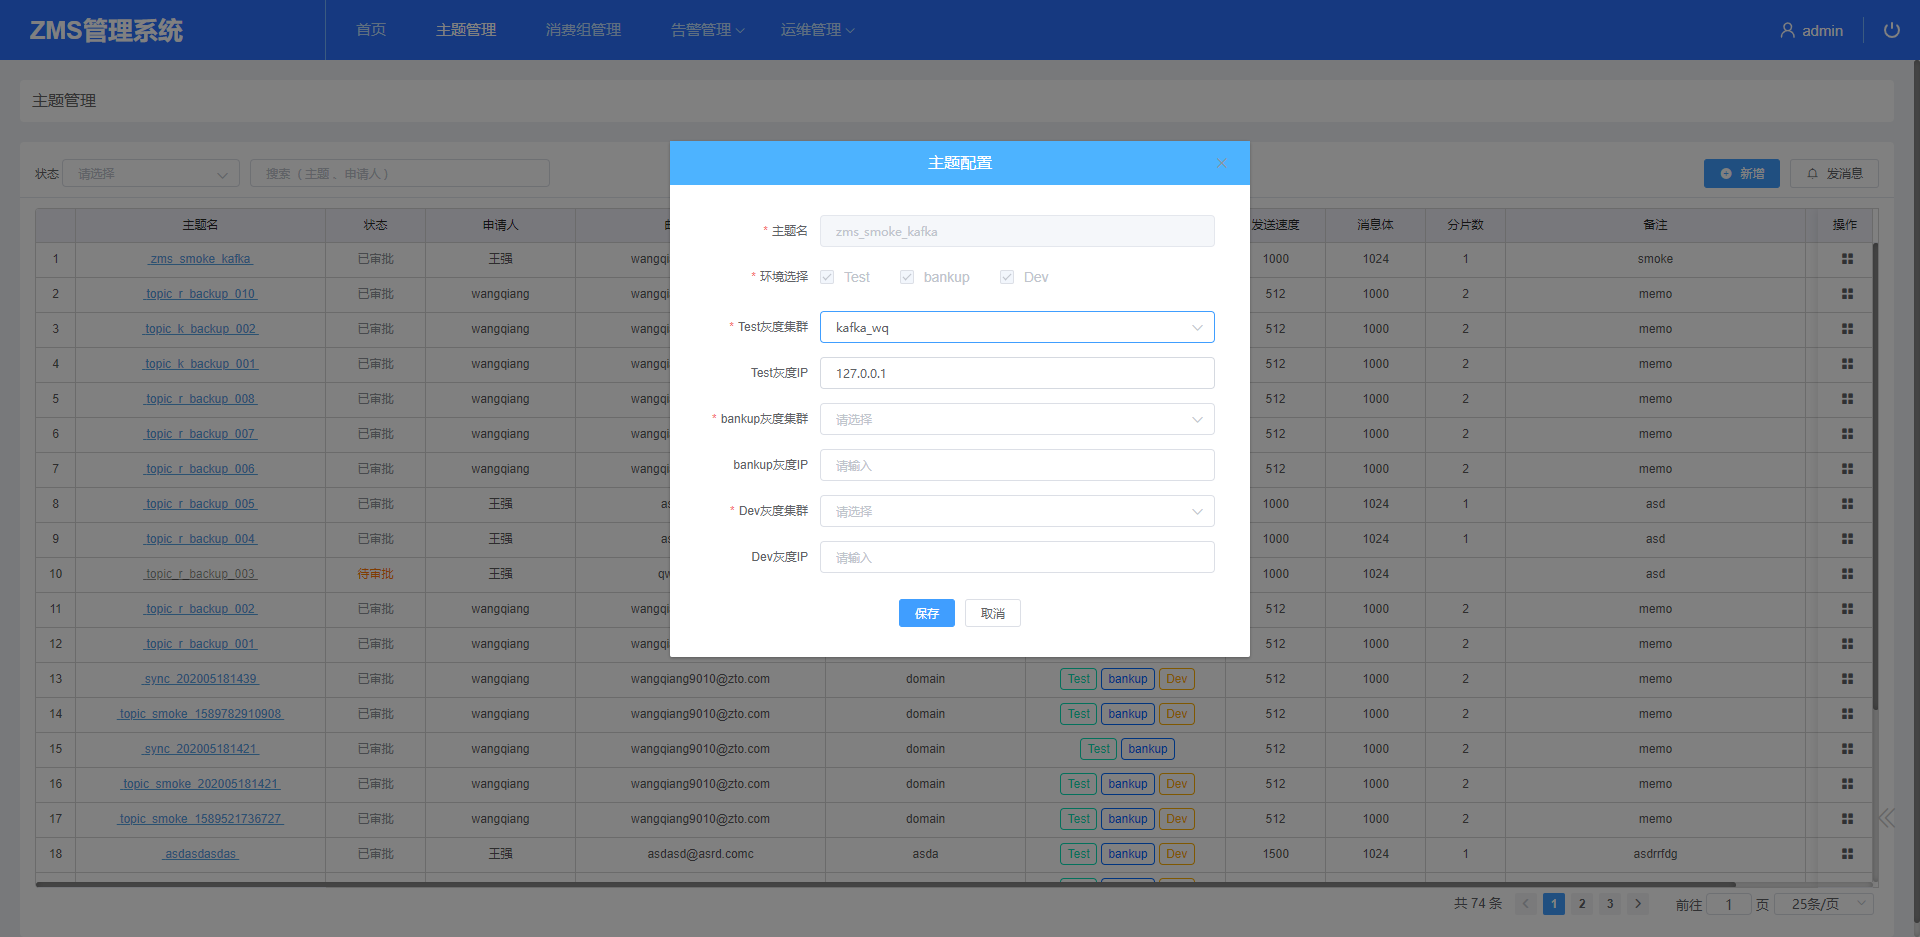Open action grid icon for topic_r_backup_003 row
This screenshot has width=1920, height=937.
point(1847,574)
